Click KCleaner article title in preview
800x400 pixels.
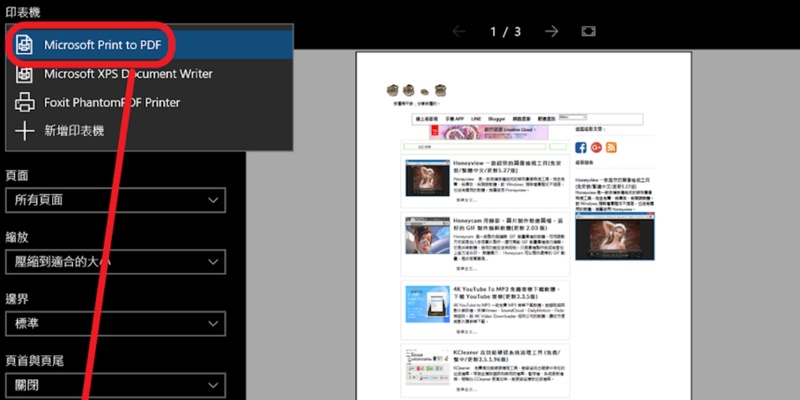507,356
